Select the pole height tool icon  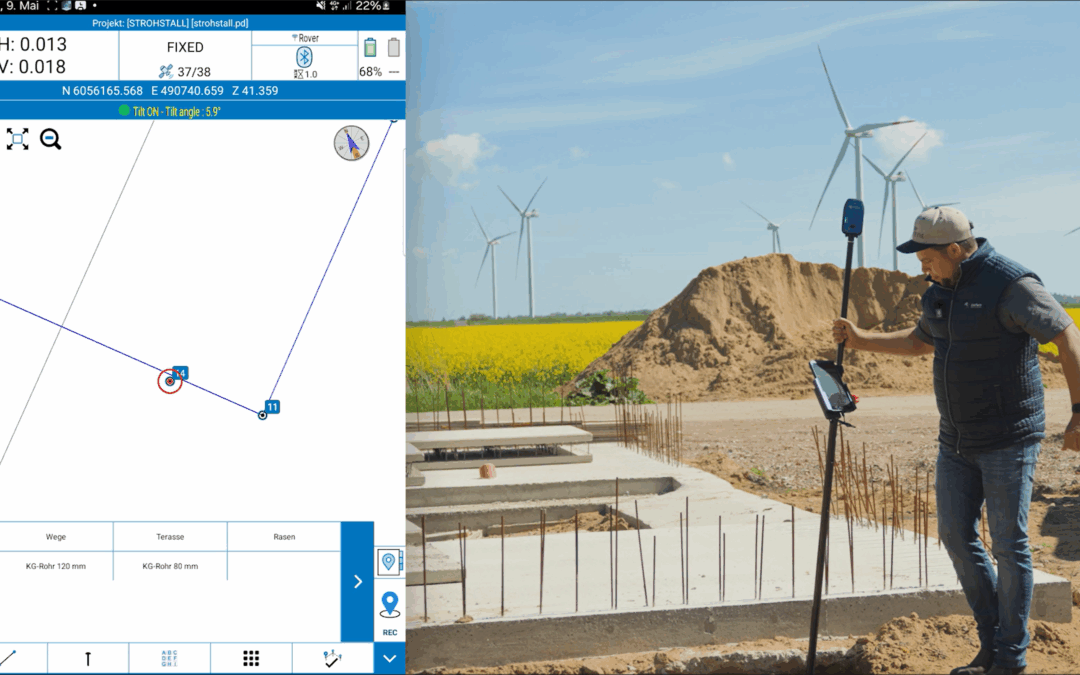(88, 658)
